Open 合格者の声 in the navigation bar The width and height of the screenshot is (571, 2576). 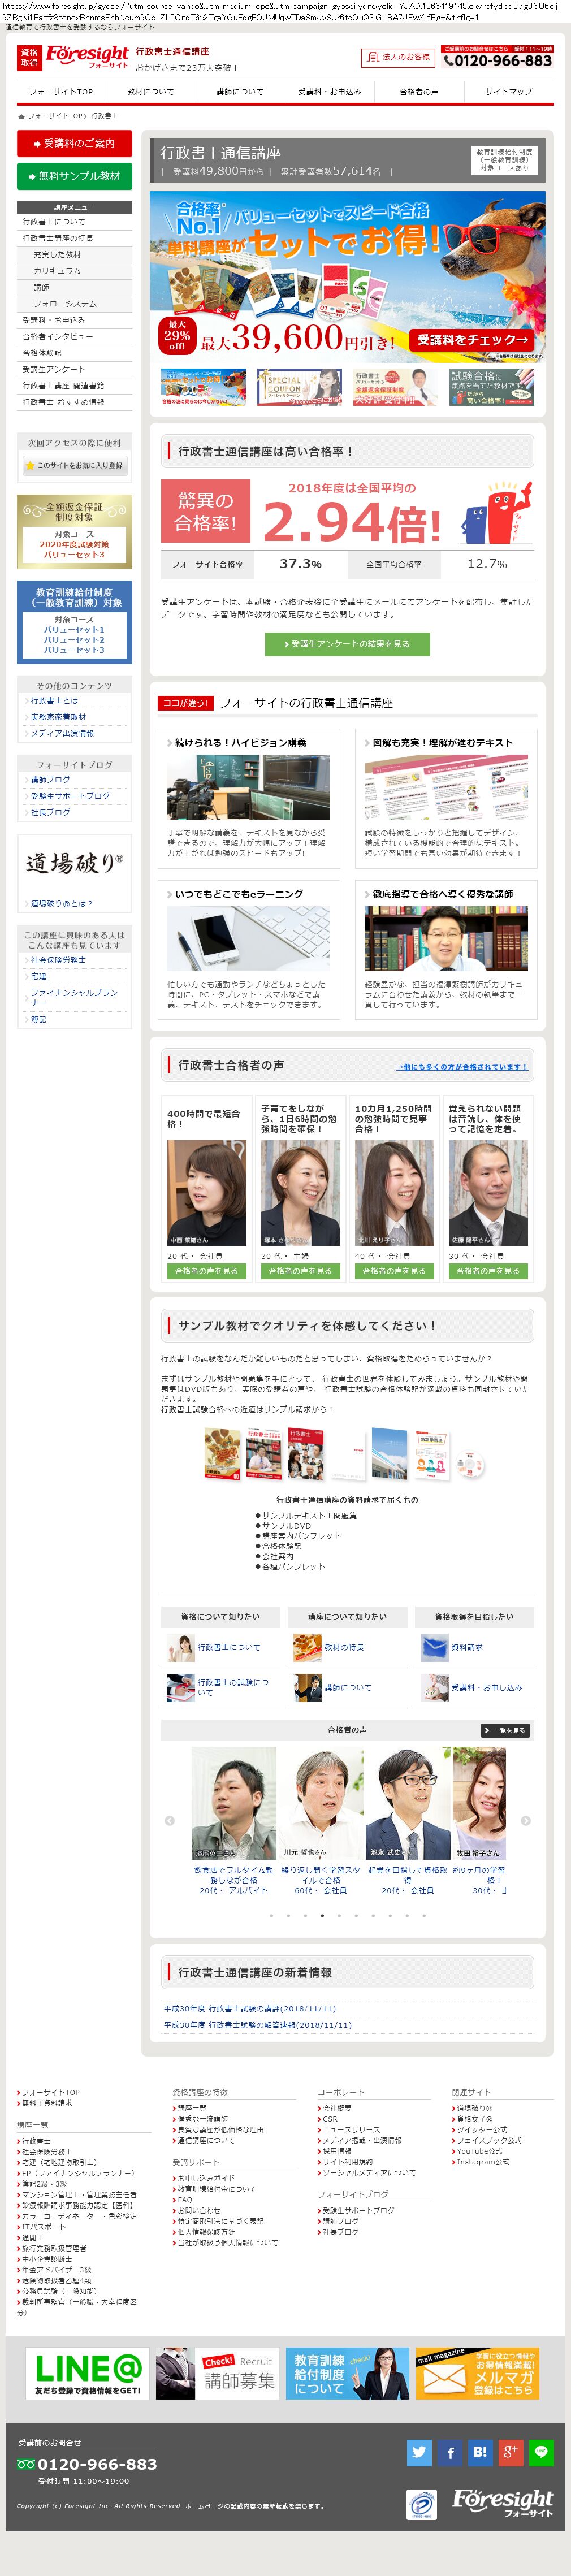[x=419, y=91]
